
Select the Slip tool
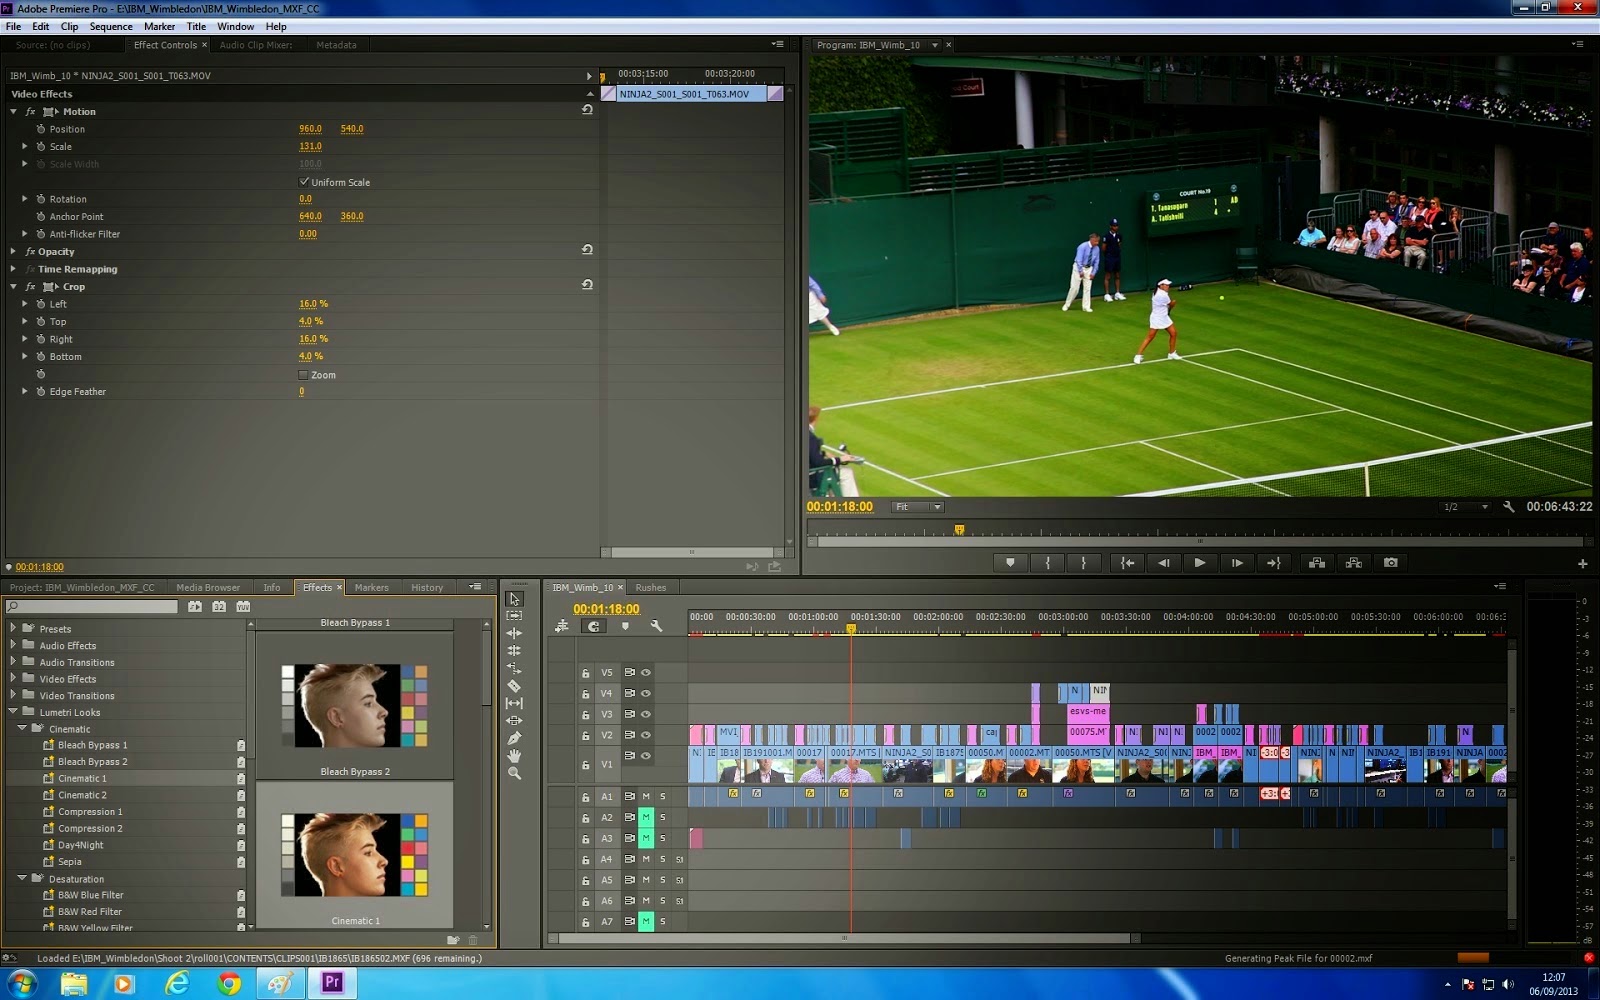coord(514,703)
